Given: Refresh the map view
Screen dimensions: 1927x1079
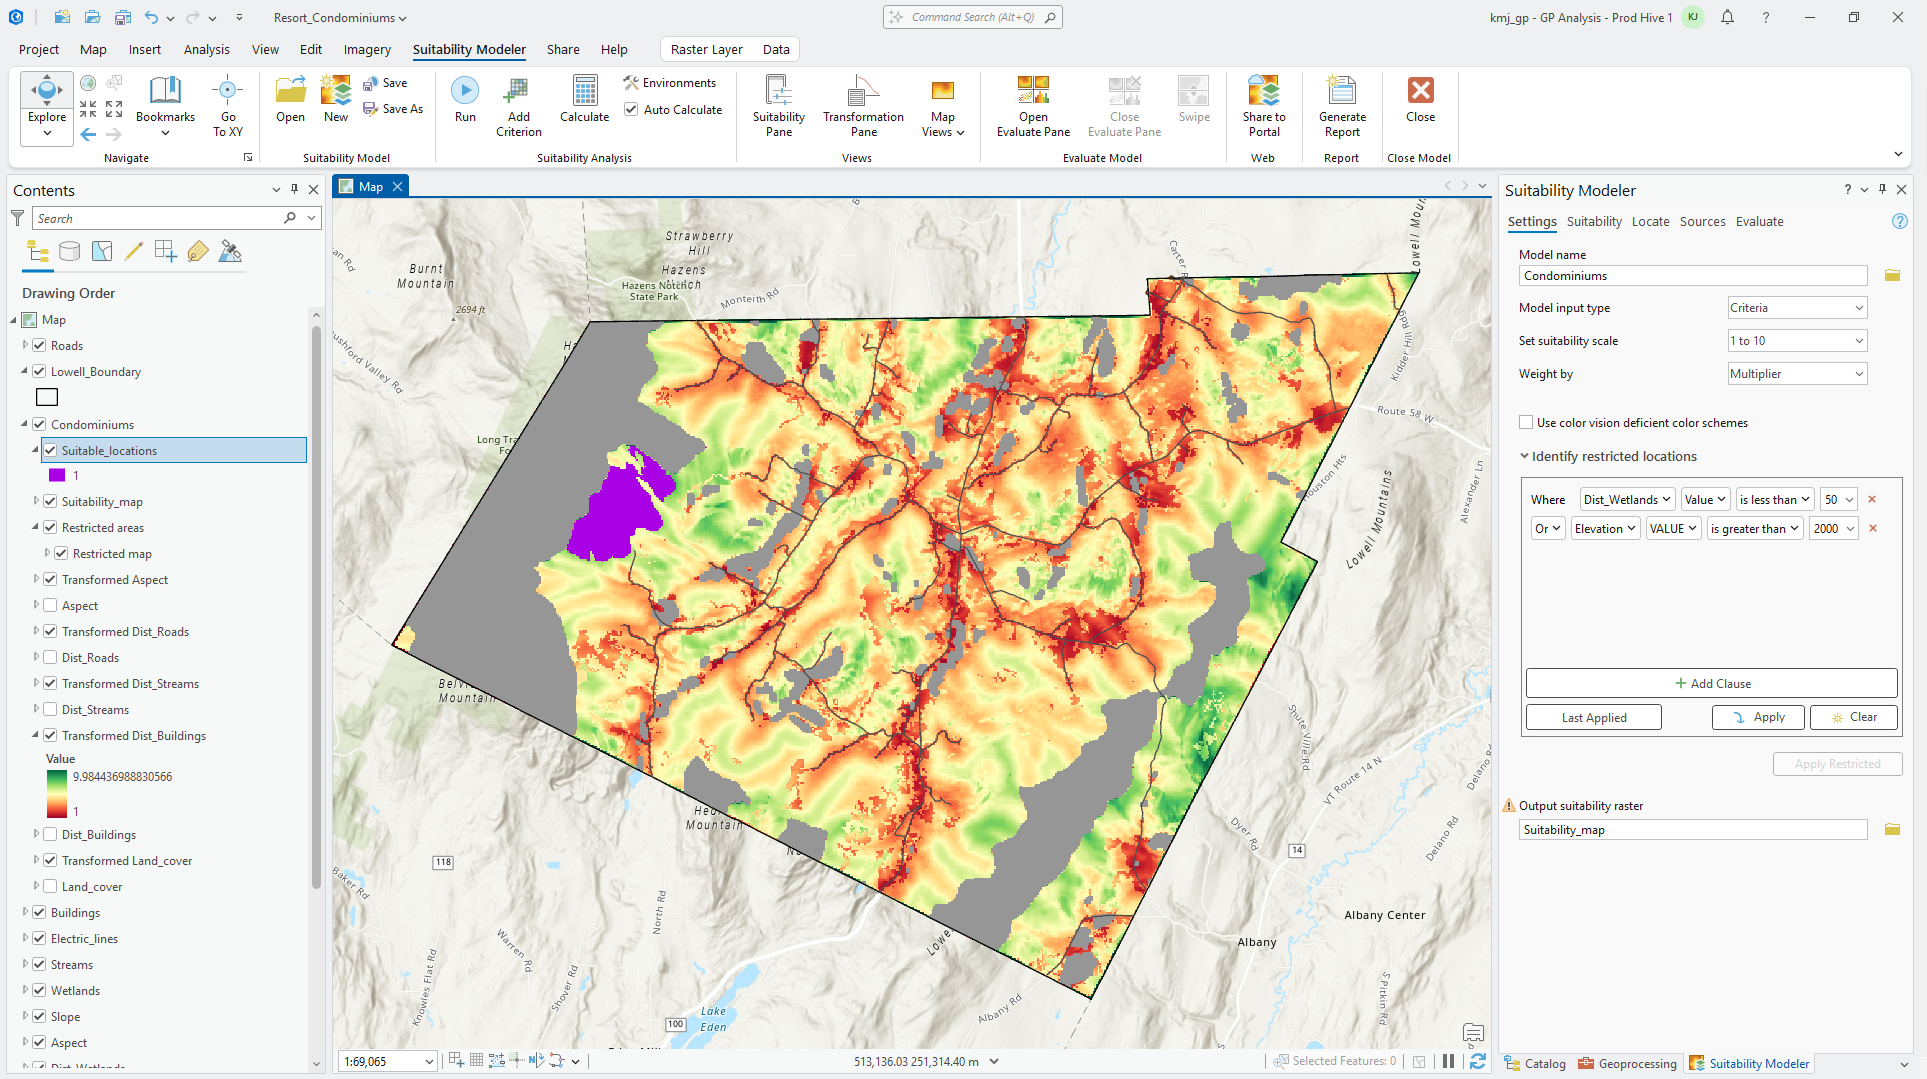Looking at the screenshot, I should tap(1478, 1062).
